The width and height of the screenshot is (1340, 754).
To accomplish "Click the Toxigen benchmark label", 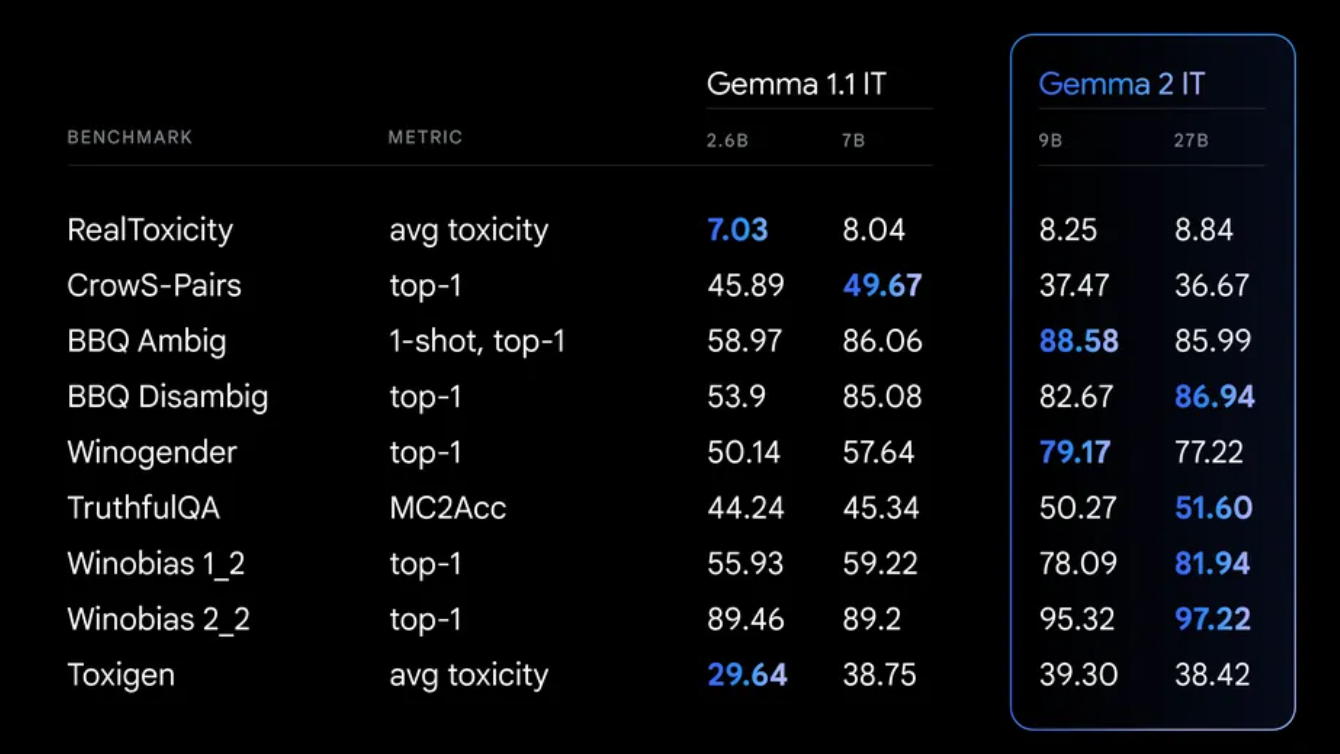I will (121, 675).
